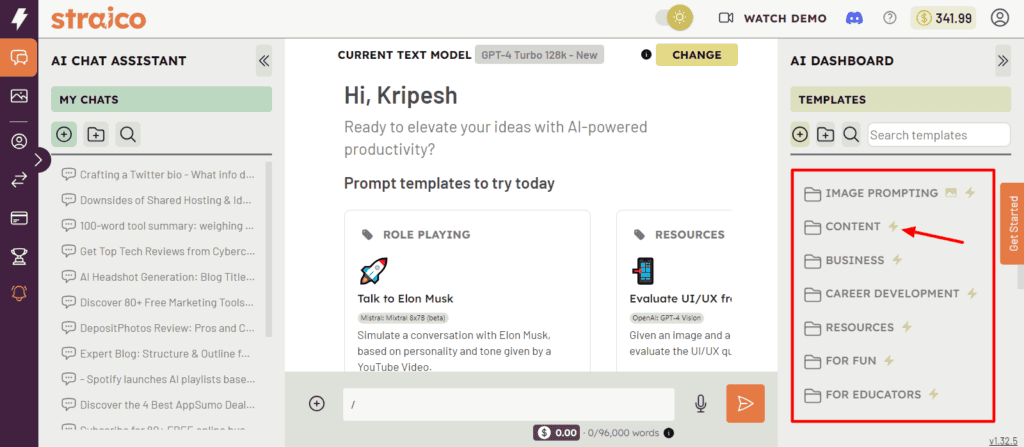
Task: Open the user account profile icon
Action: (x=999, y=18)
